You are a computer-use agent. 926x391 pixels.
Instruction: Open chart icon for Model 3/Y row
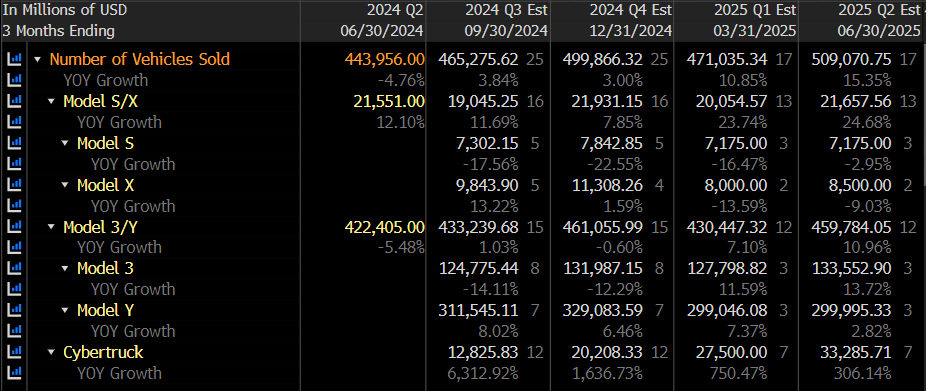tap(14, 227)
